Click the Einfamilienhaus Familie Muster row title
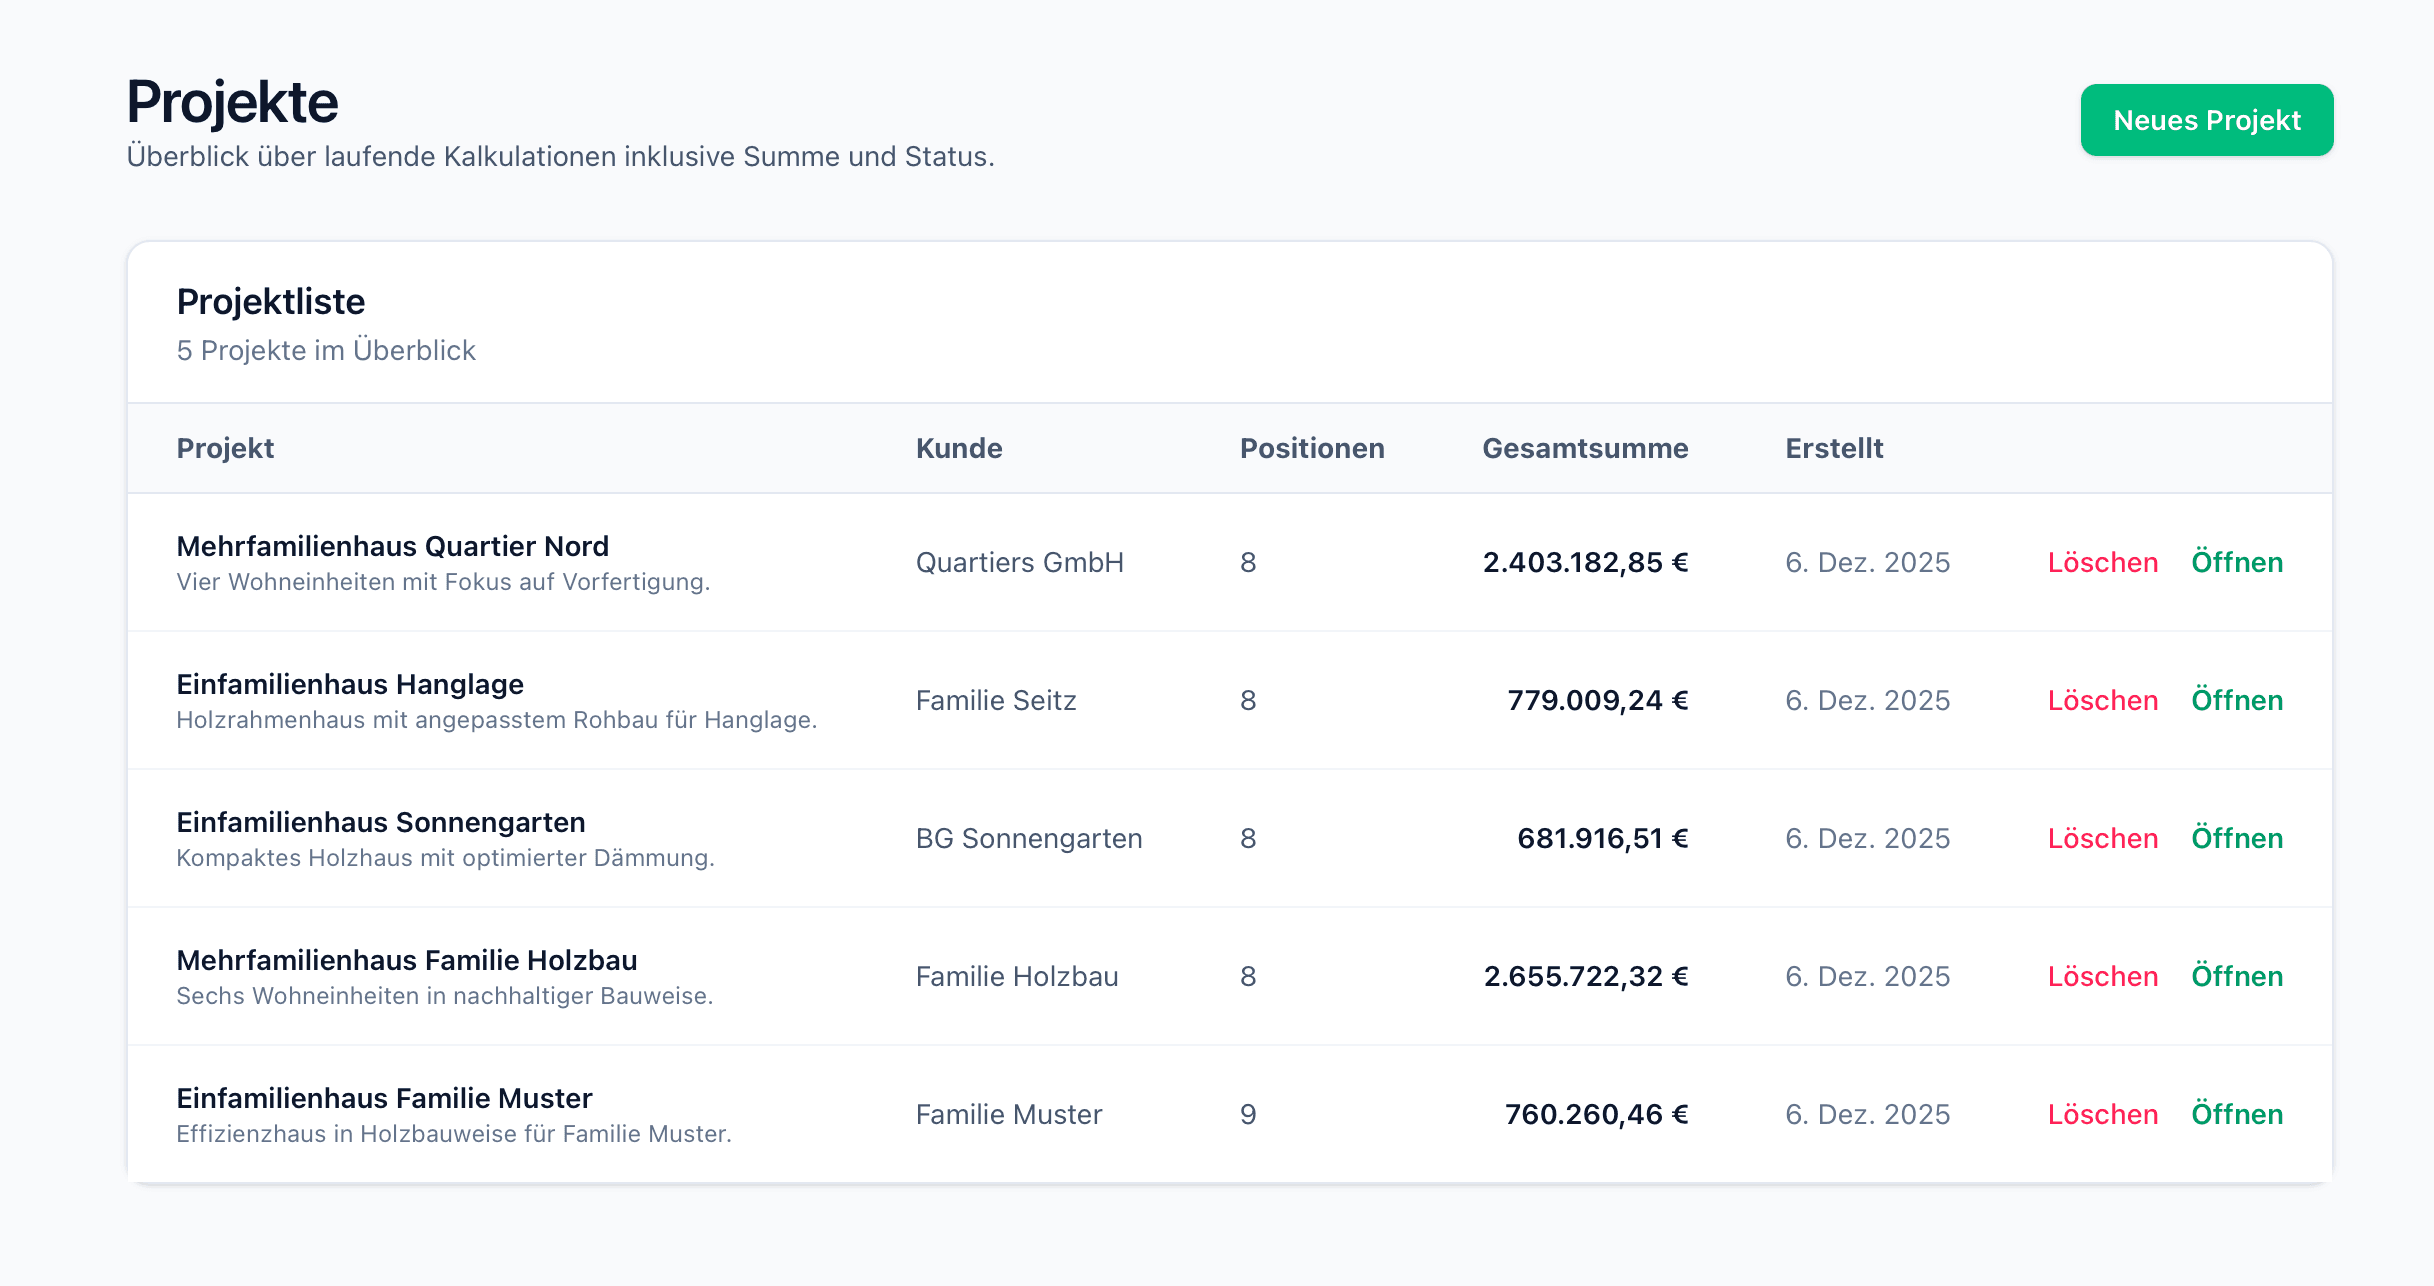The height and width of the screenshot is (1286, 2434). point(384,1098)
